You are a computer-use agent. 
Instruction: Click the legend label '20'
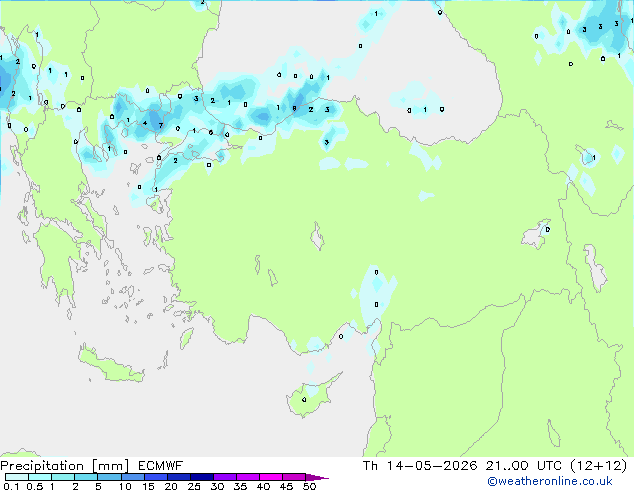coord(171,486)
